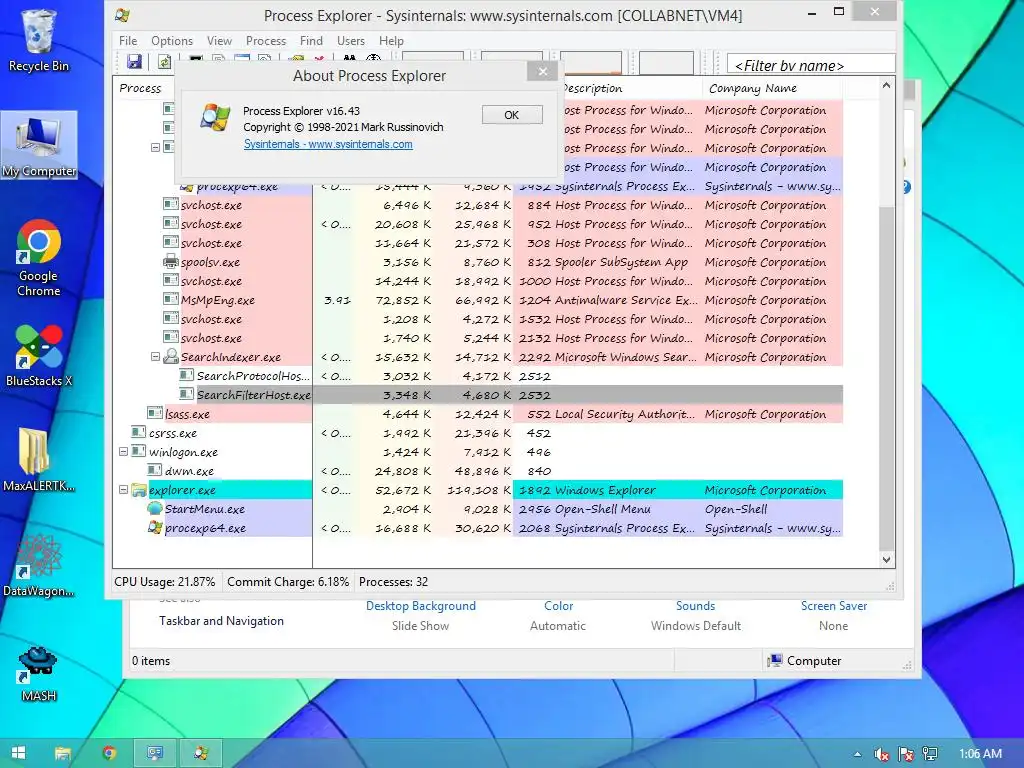Select the winlogon.exe process name
1024x768 pixels.
[x=184, y=452]
